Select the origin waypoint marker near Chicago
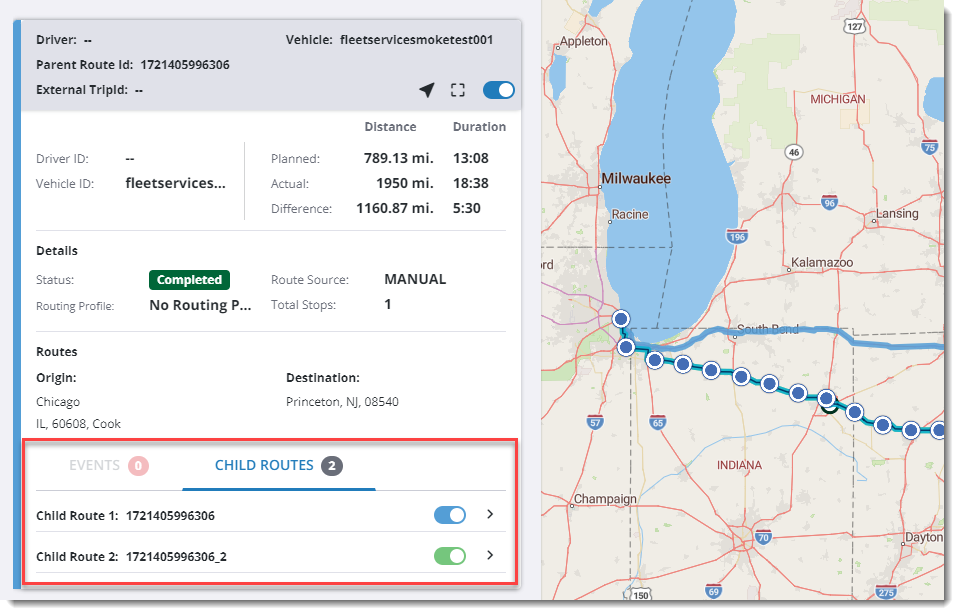 [621, 318]
